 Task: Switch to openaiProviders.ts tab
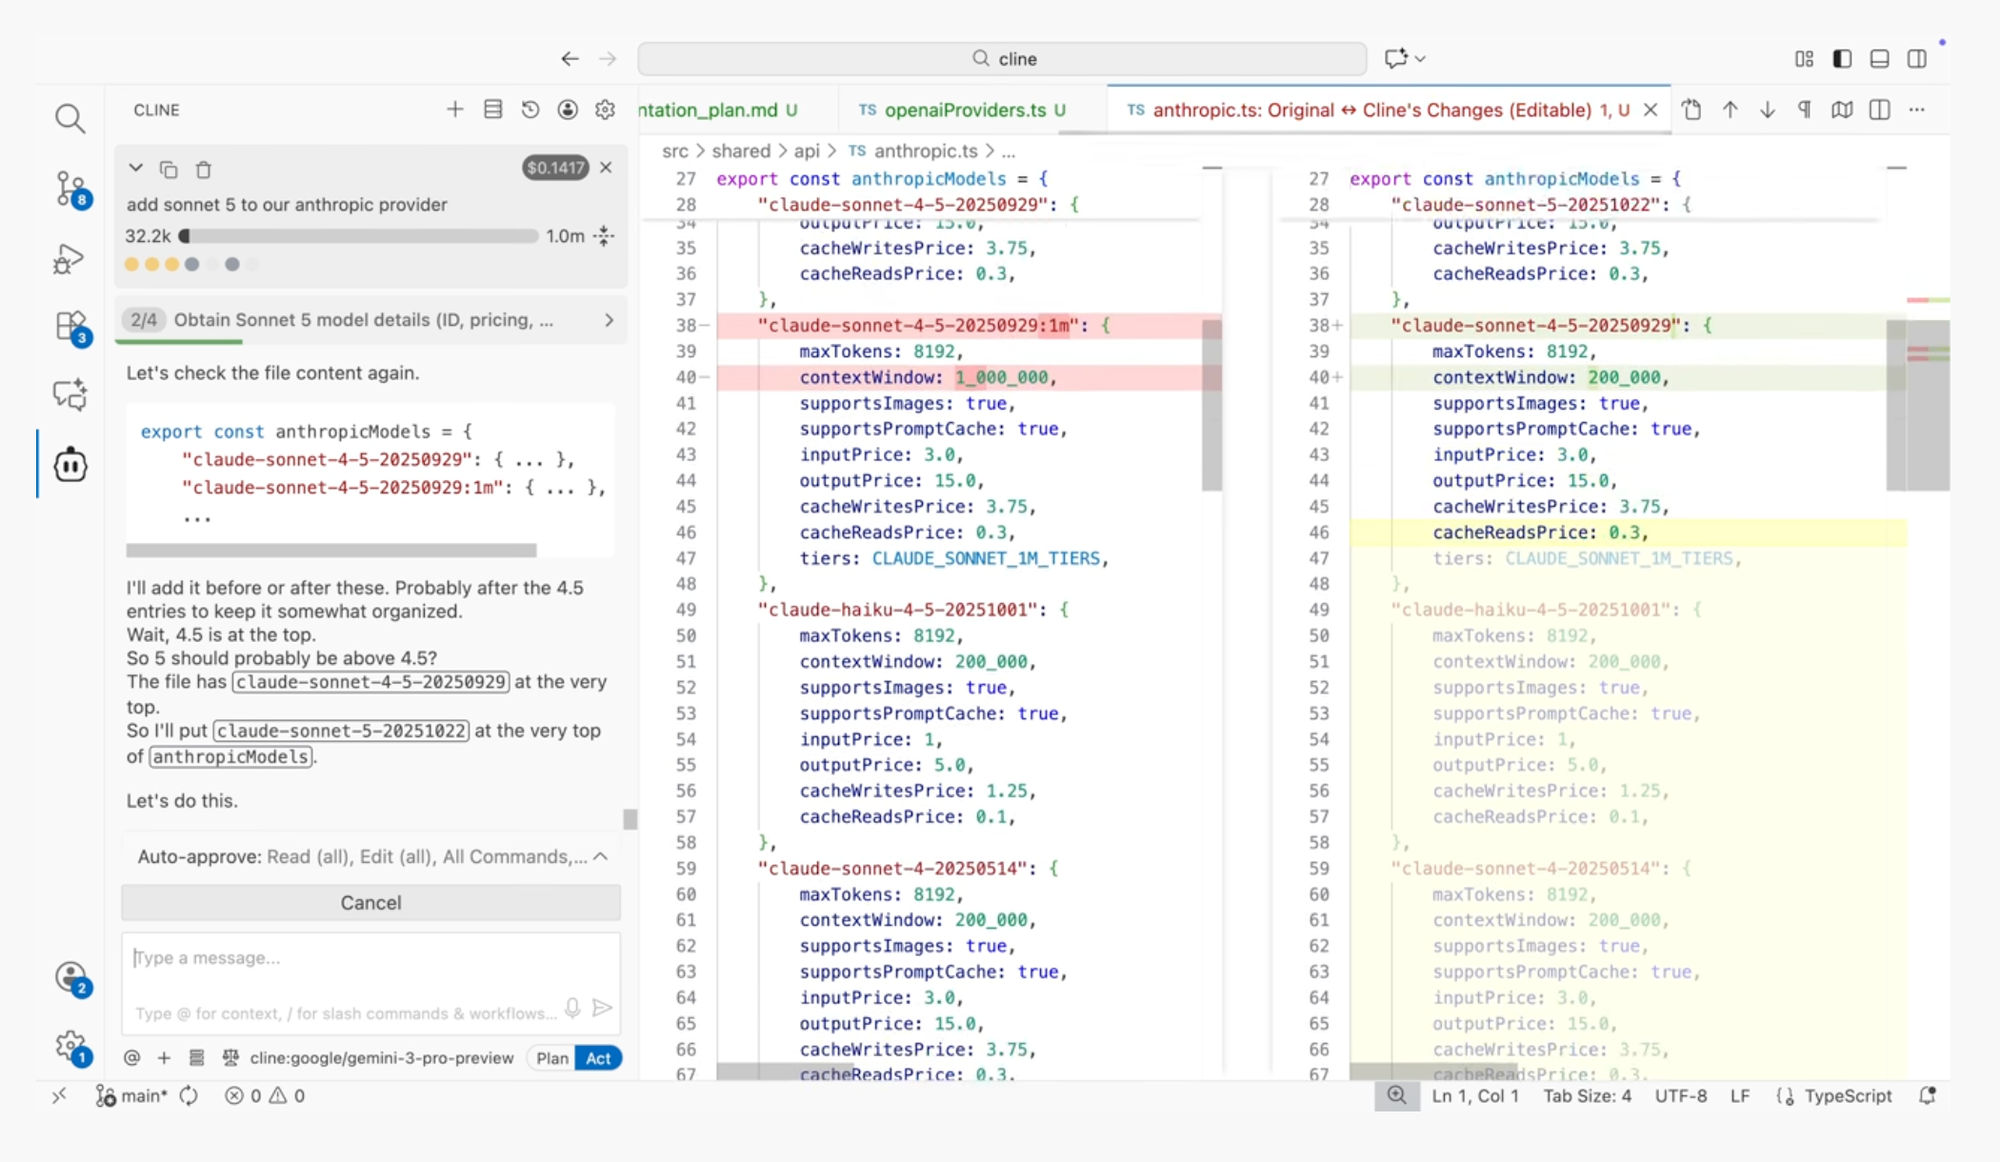[964, 110]
